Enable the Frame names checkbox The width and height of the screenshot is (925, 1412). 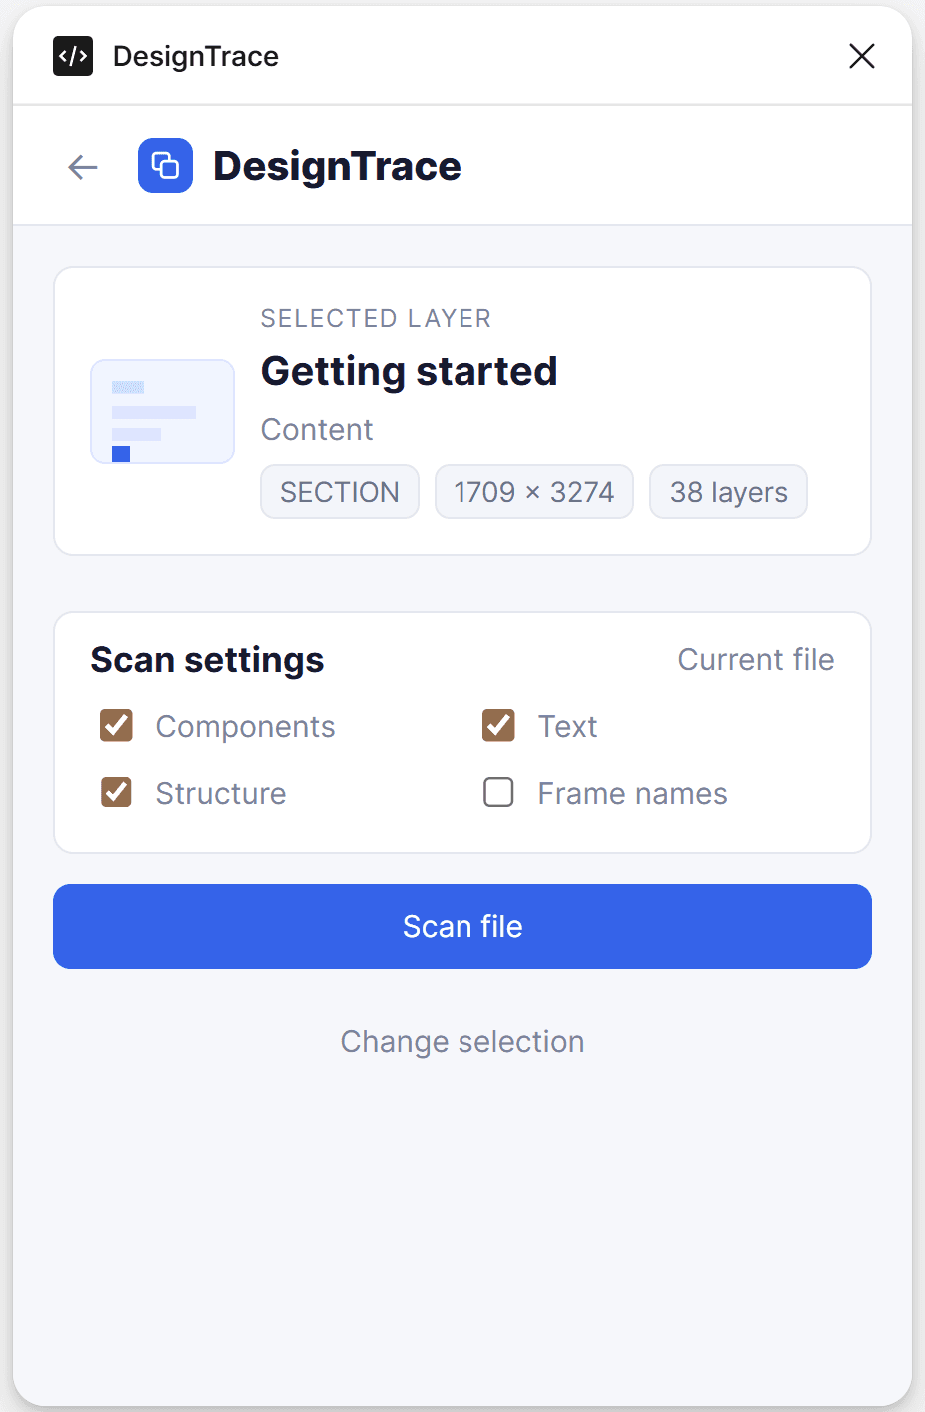click(498, 793)
